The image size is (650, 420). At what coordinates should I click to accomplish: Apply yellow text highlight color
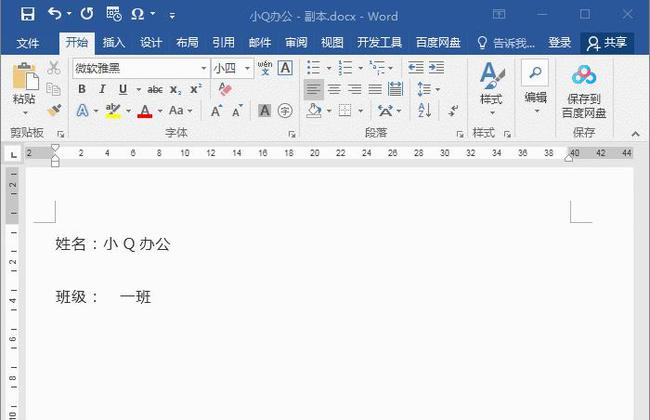(113, 111)
